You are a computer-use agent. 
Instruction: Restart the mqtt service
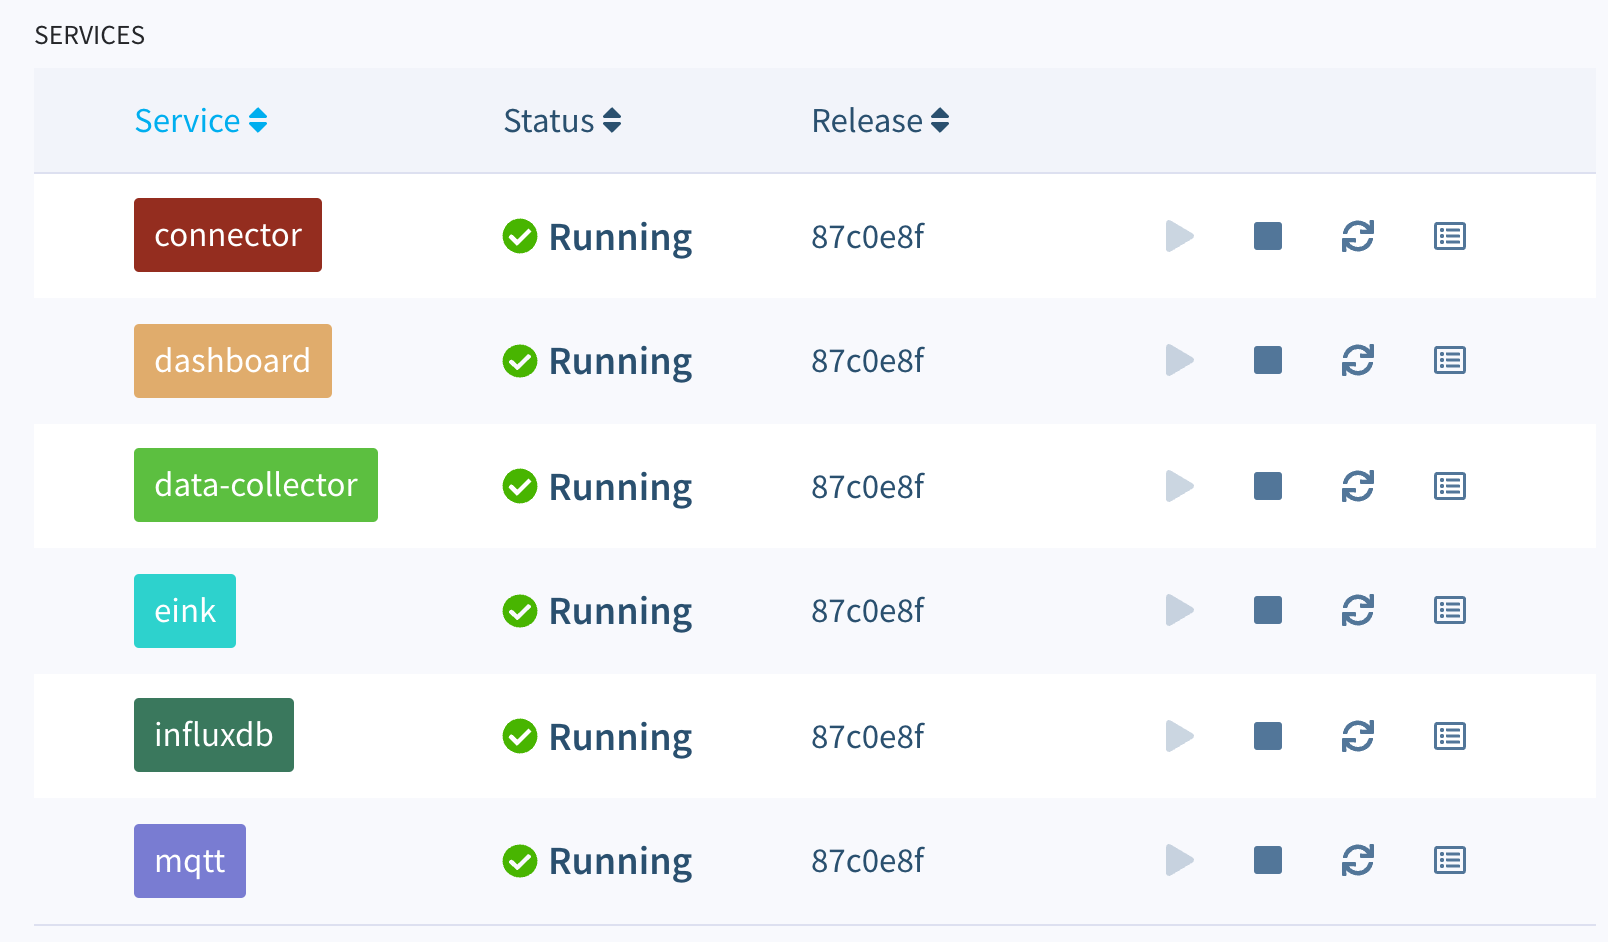pos(1357,860)
